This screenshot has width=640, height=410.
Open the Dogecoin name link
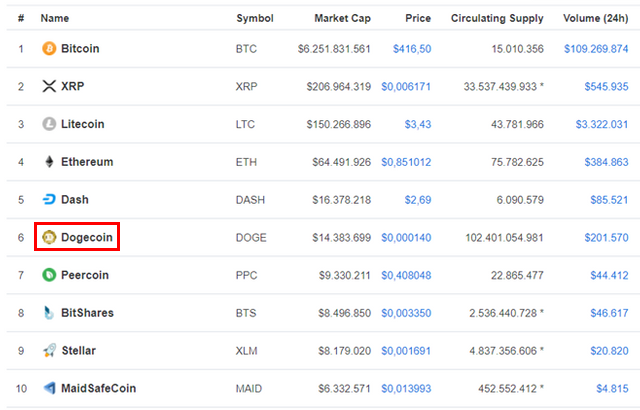point(87,237)
